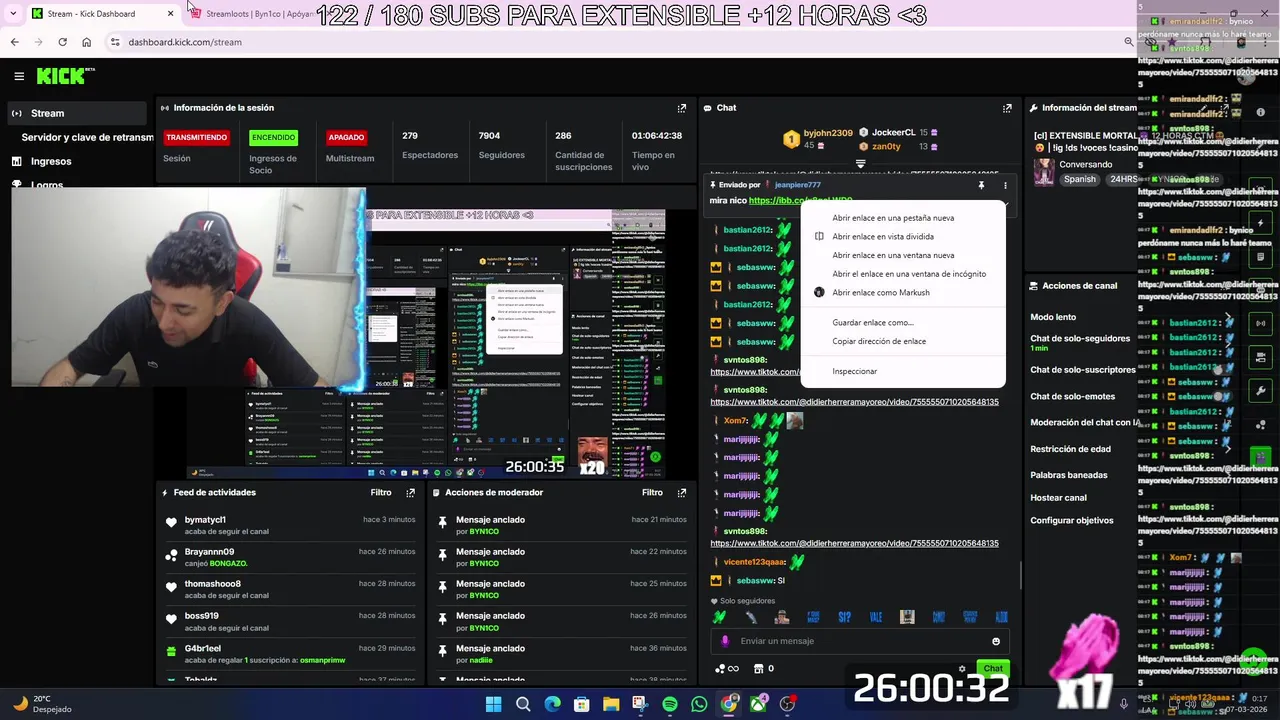Click 'Brayannn09' in activity feed

(x=209, y=552)
